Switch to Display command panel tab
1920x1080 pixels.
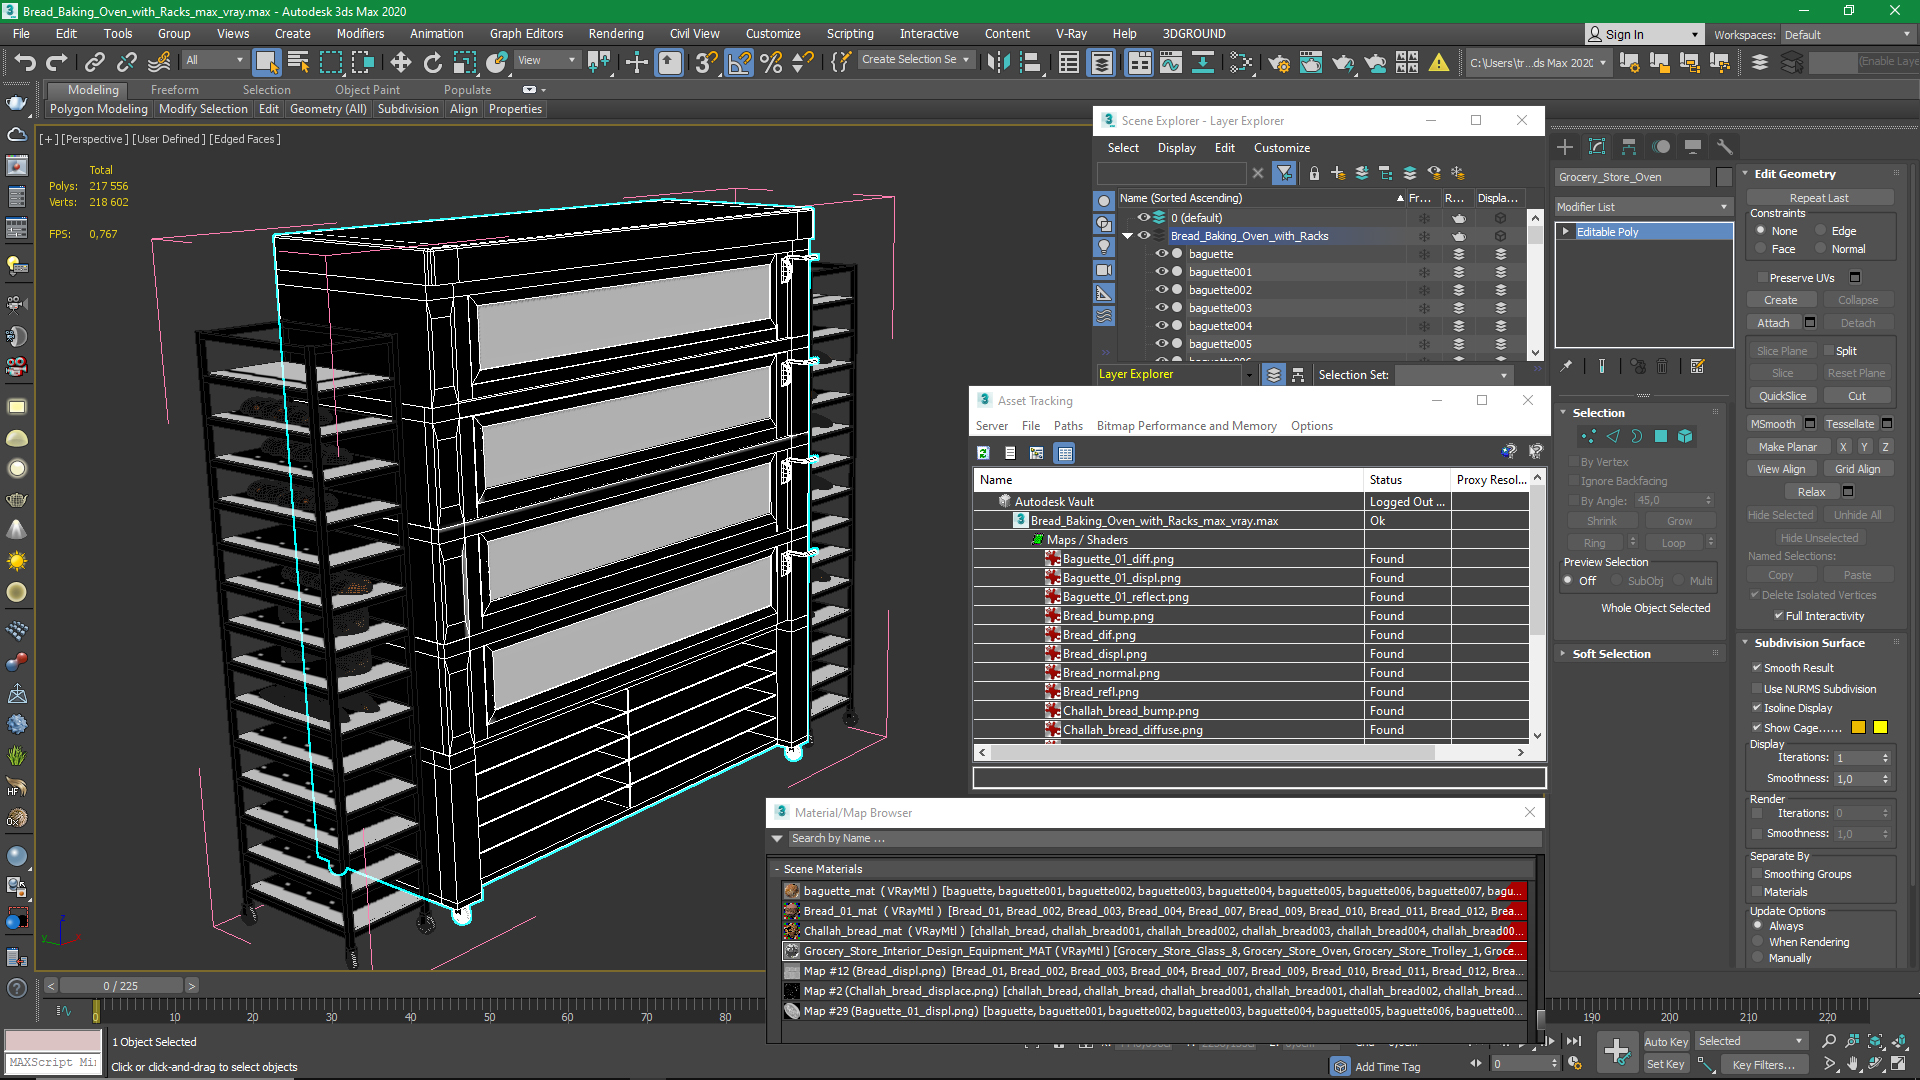1693,147
